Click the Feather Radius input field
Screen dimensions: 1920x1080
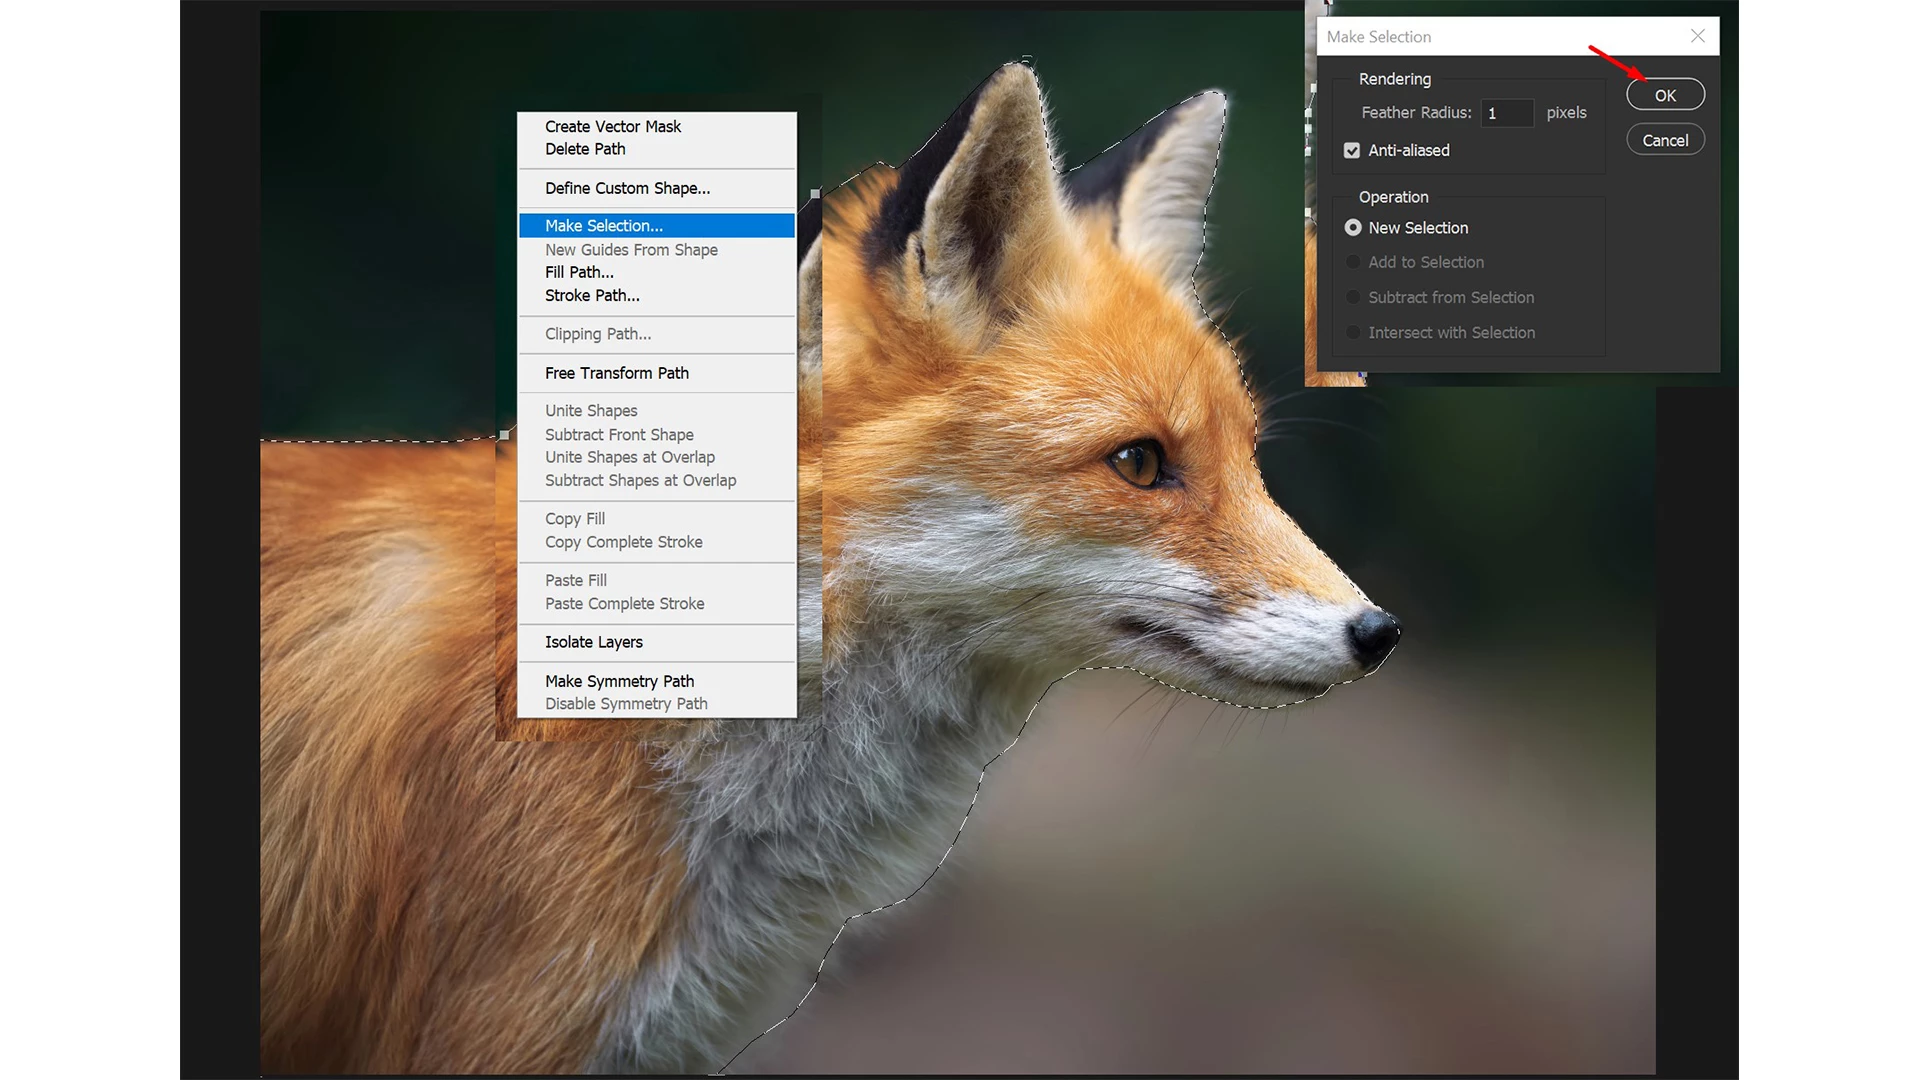coord(1506,113)
